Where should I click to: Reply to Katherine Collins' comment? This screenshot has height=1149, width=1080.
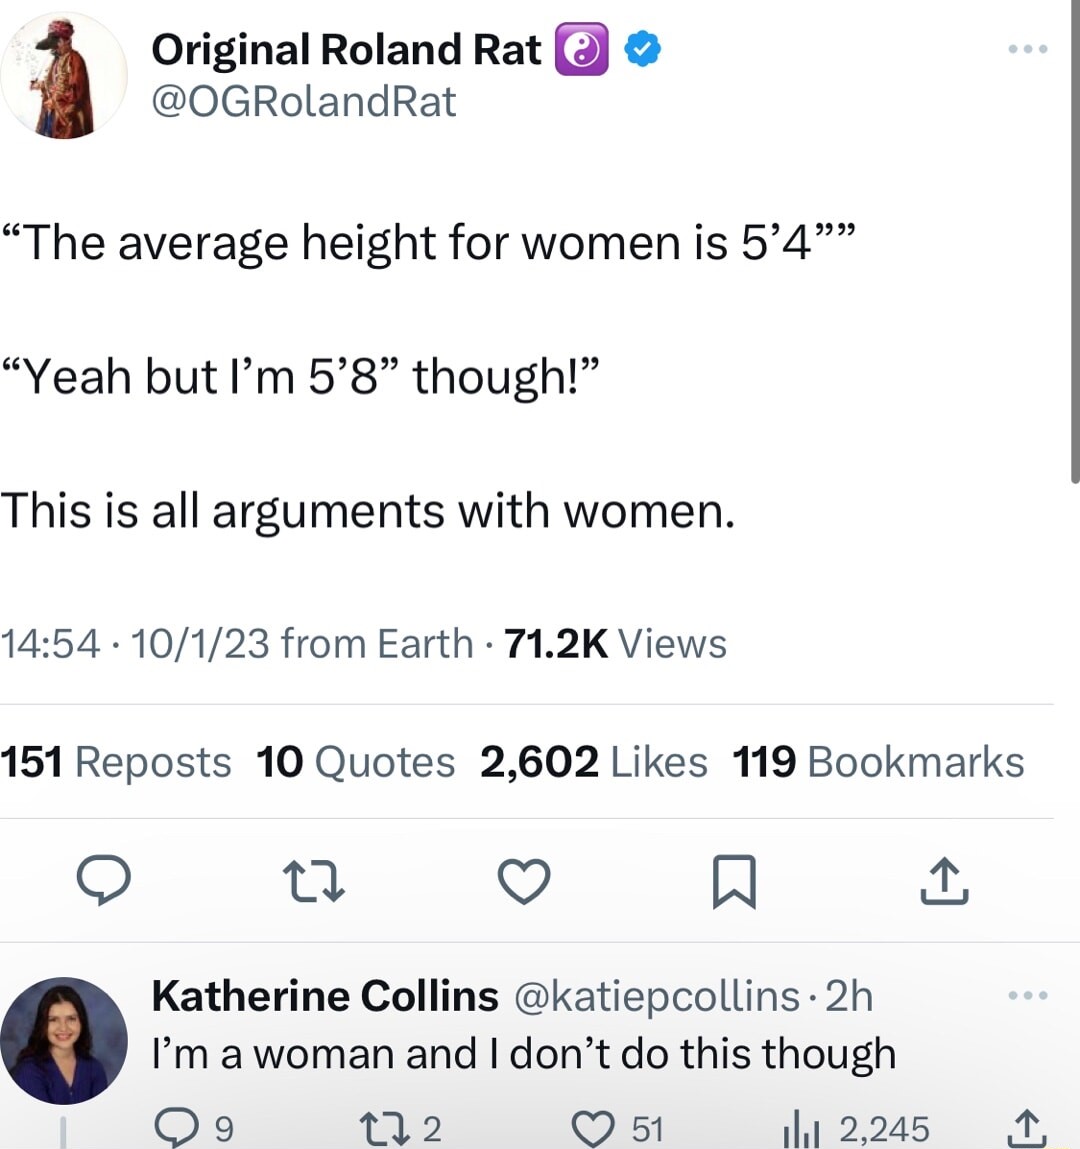click(x=194, y=1128)
